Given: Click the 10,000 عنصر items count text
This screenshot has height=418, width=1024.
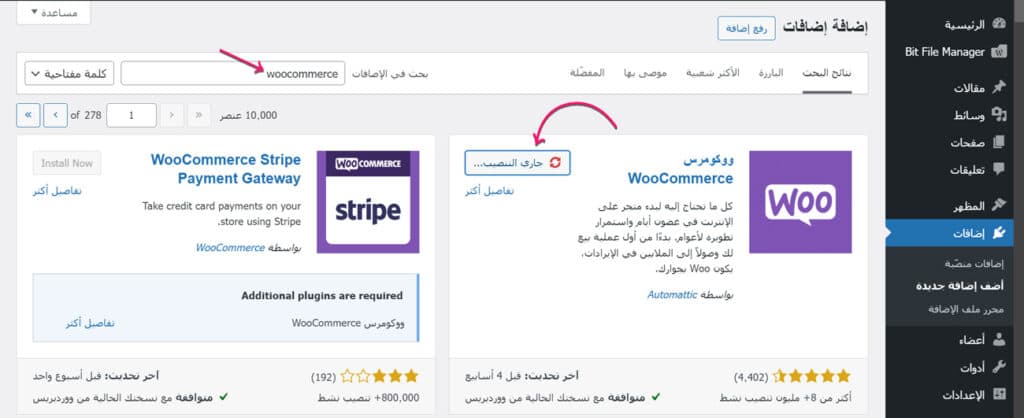Looking at the screenshot, I should pyautogui.click(x=250, y=116).
